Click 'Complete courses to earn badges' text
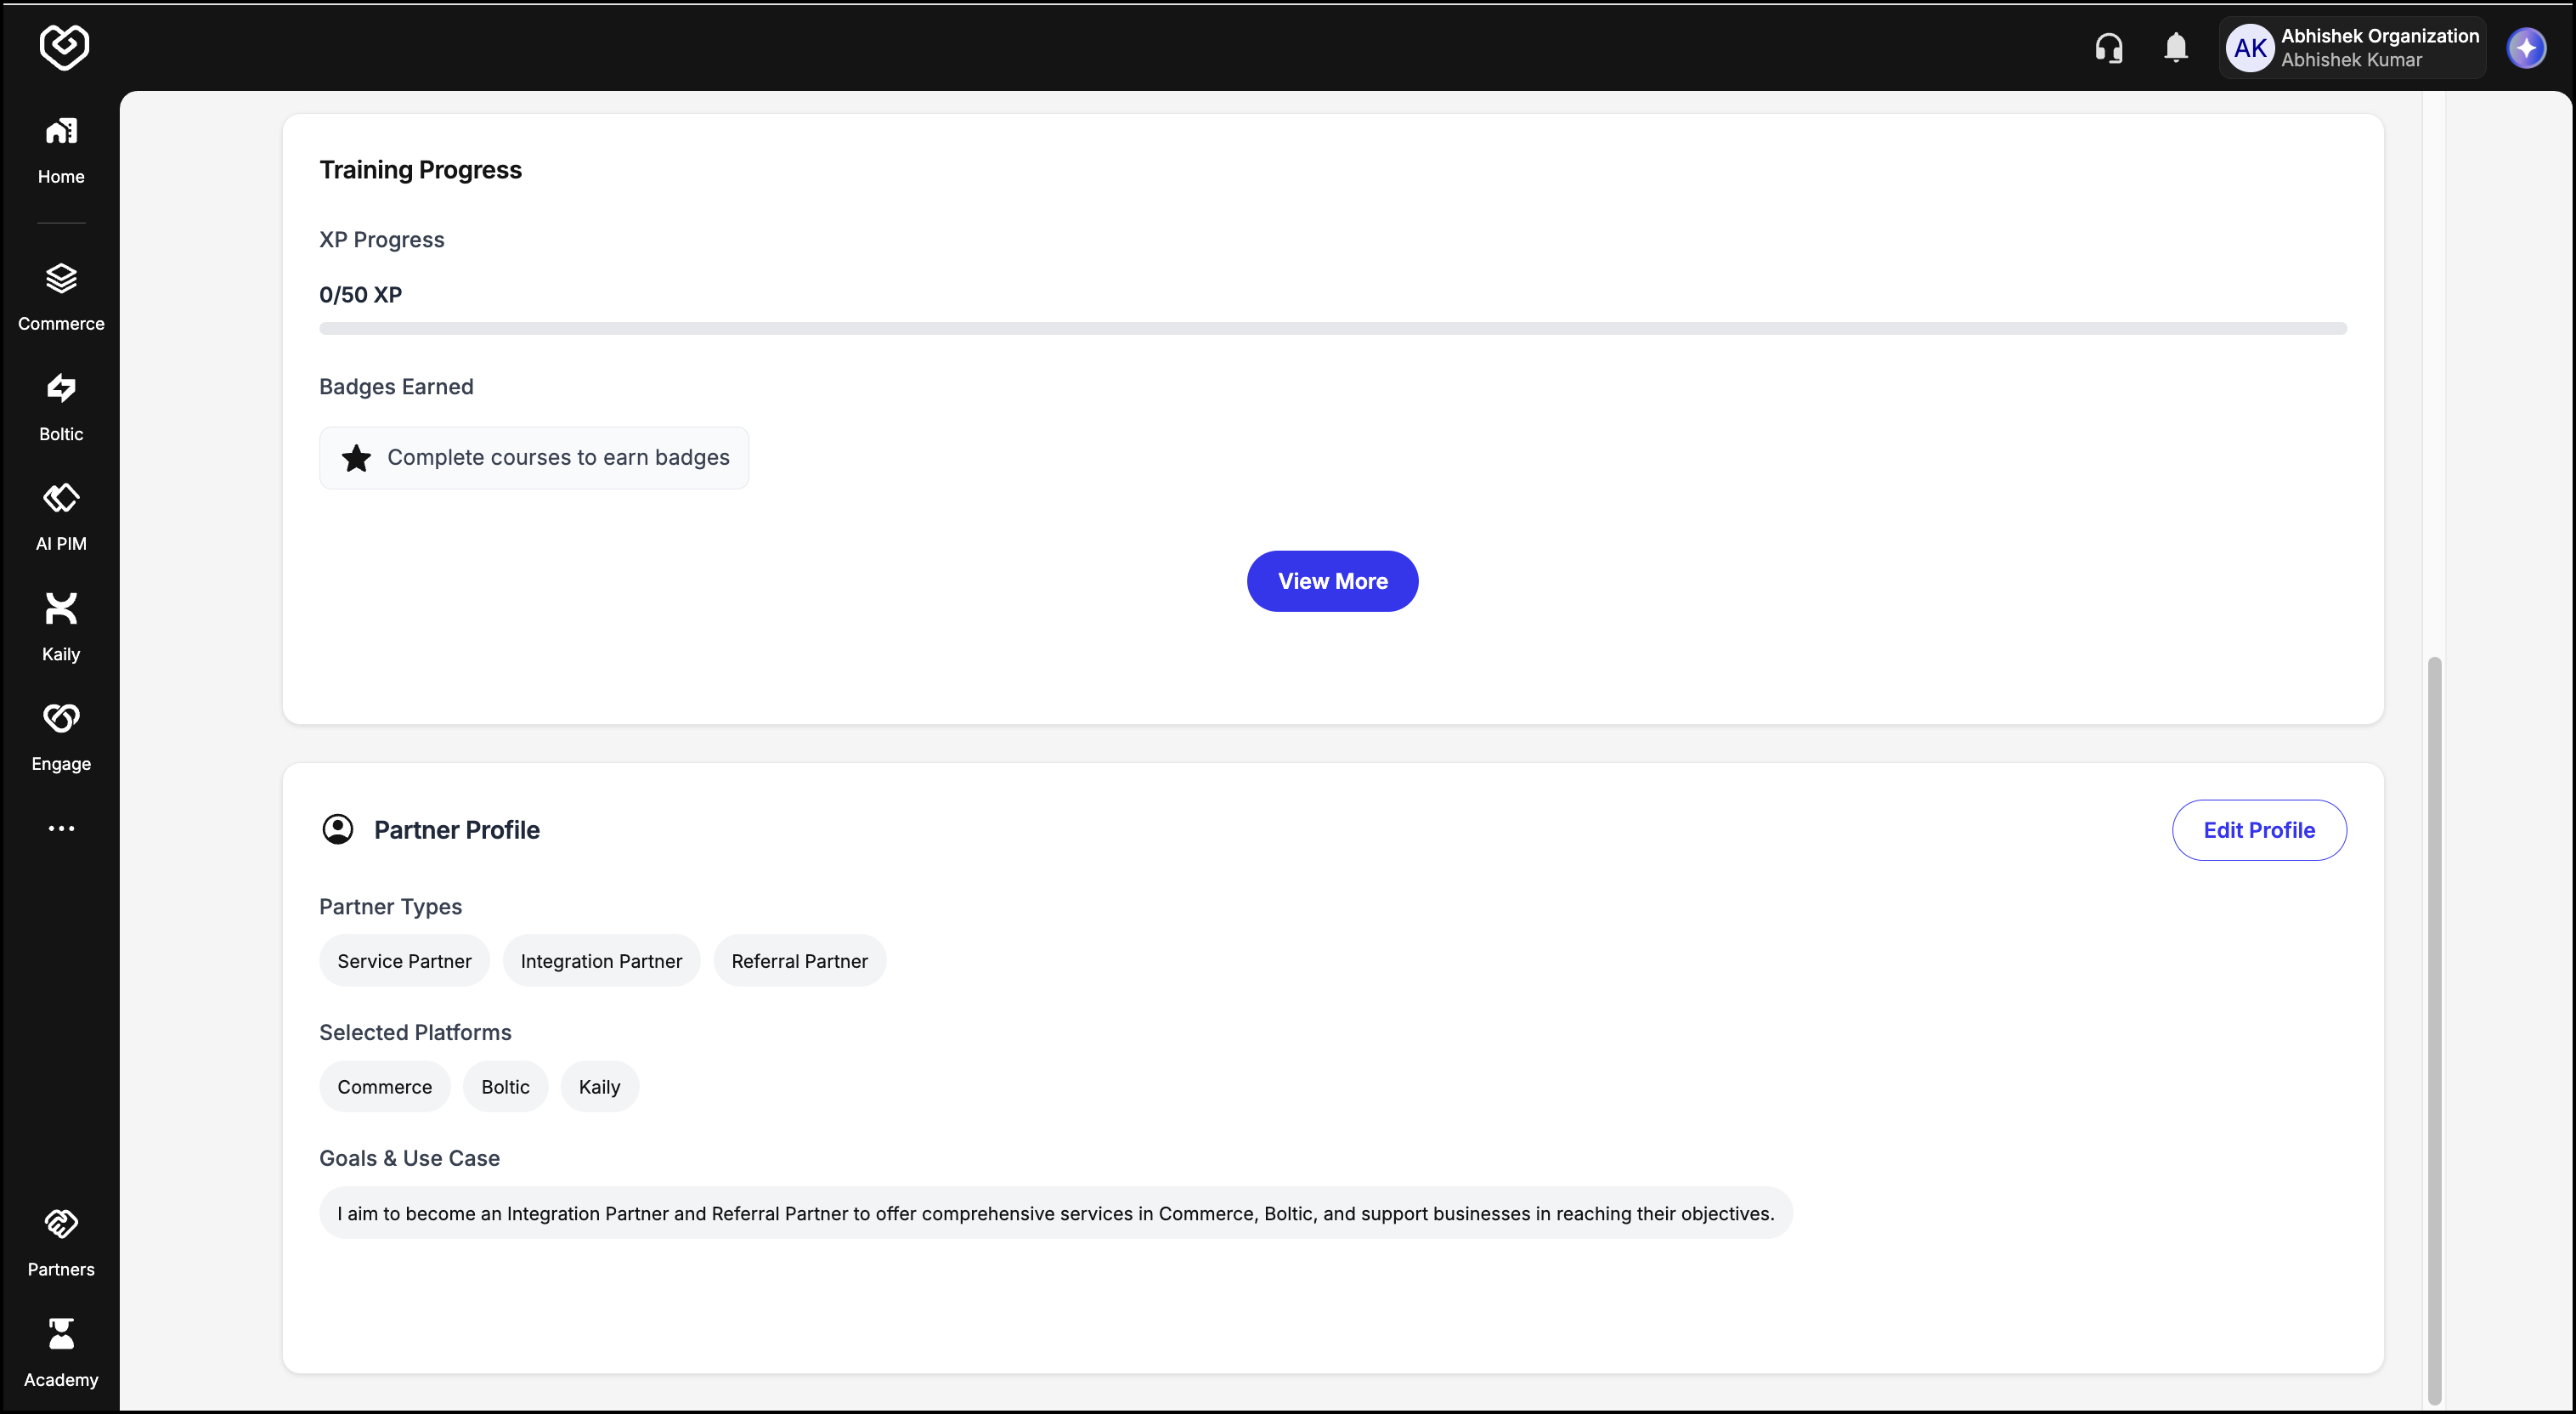 [x=558, y=457]
